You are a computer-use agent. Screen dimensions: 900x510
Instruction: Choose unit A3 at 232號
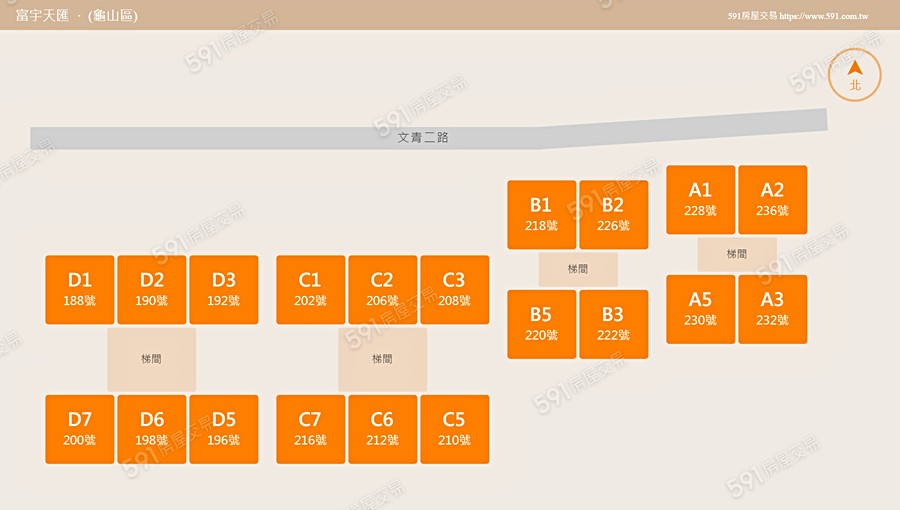pos(772,309)
